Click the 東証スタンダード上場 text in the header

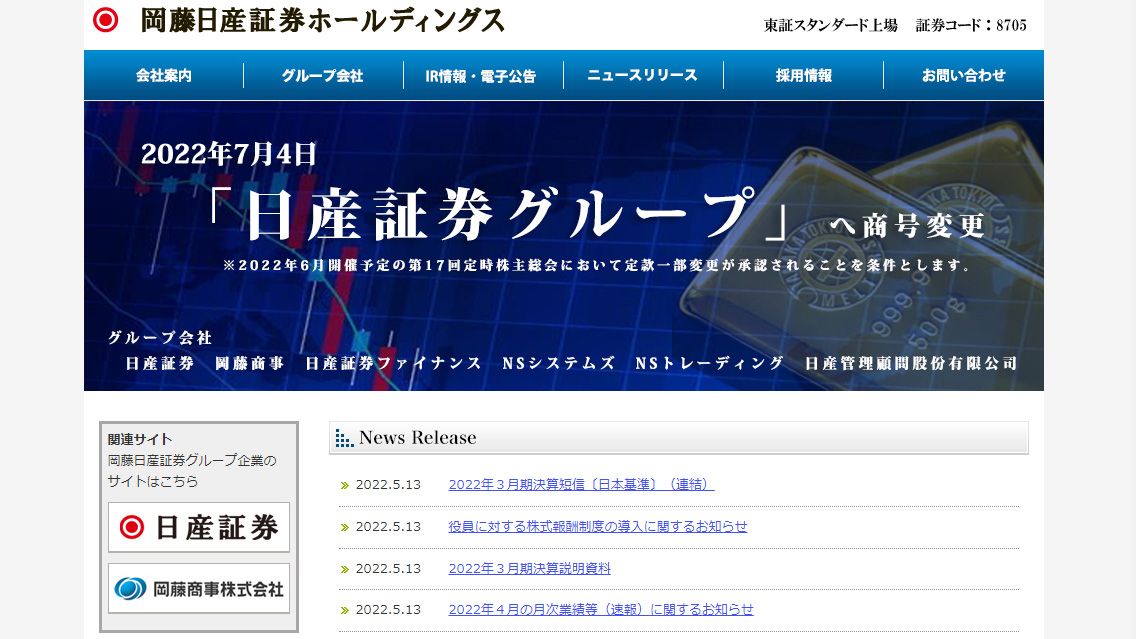pyautogui.click(x=830, y=25)
